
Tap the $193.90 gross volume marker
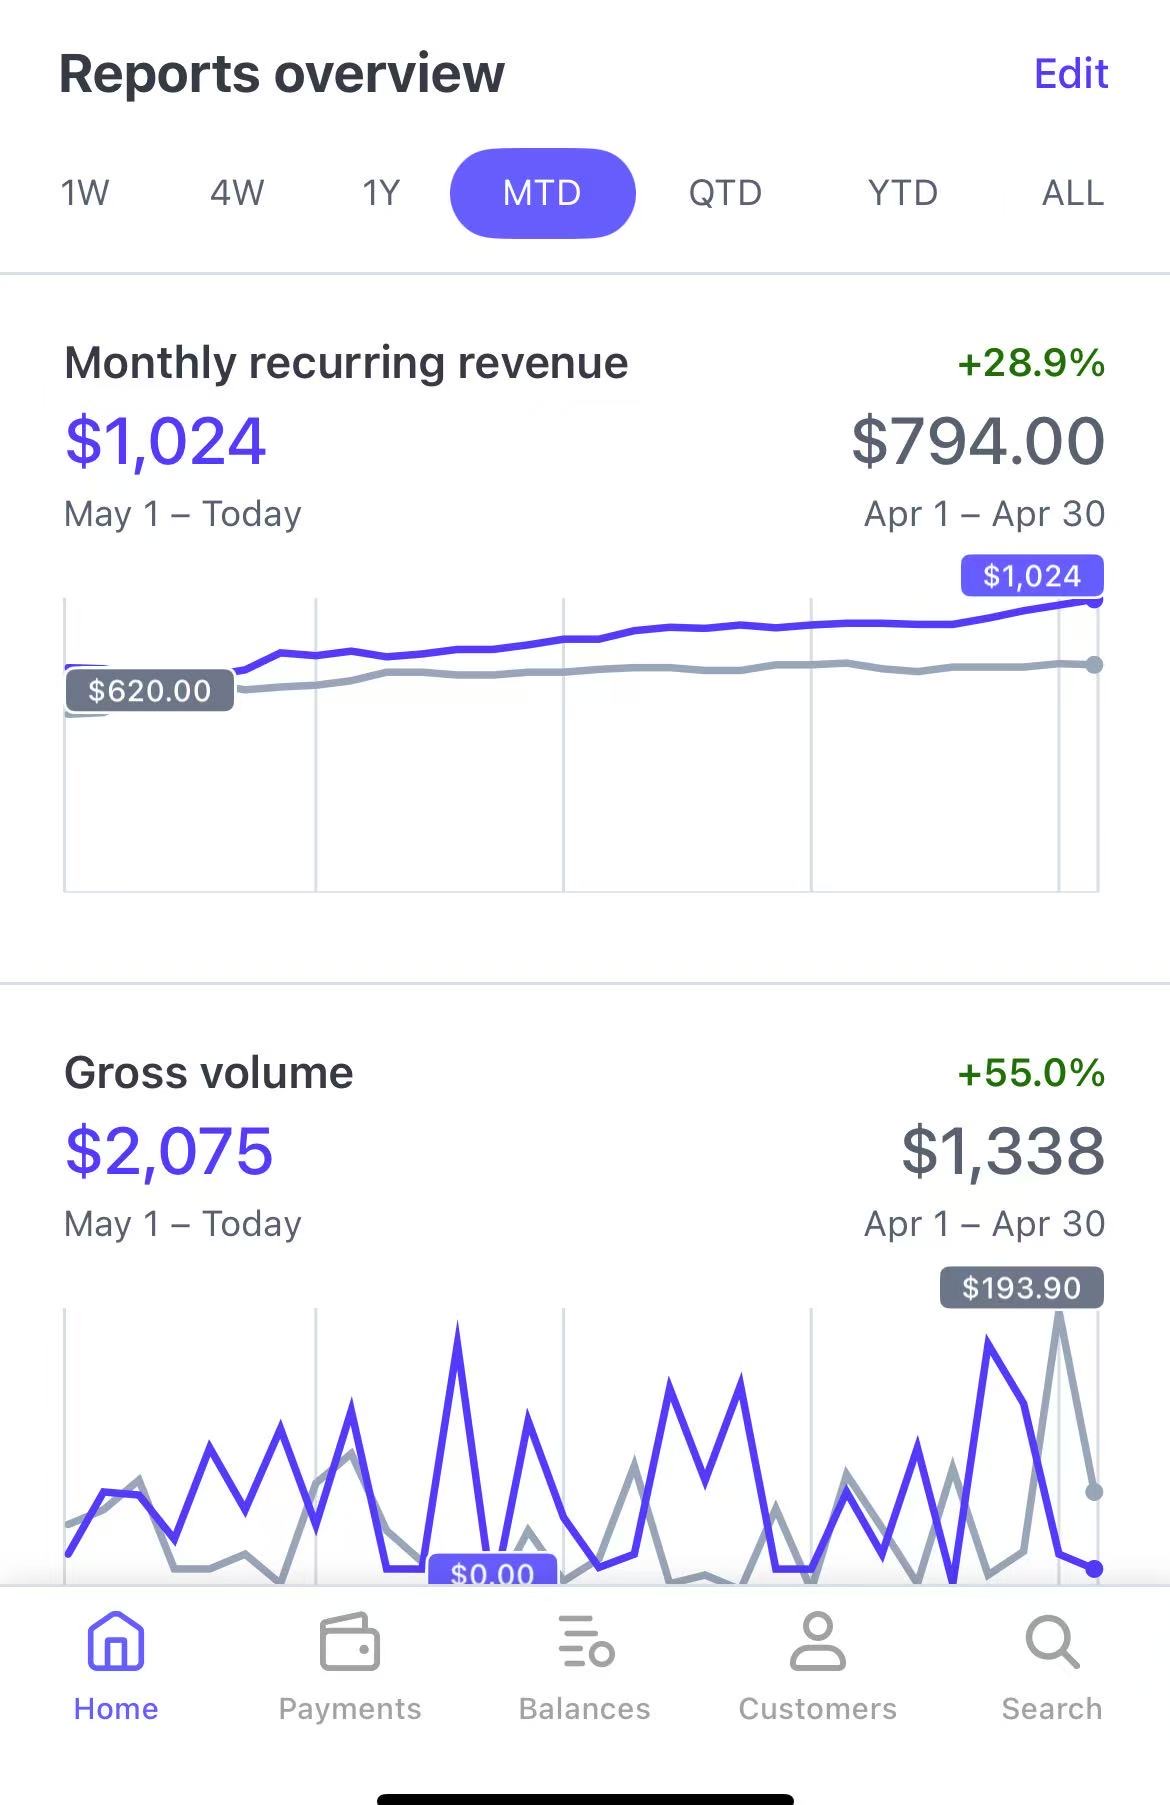[1021, 1288]
